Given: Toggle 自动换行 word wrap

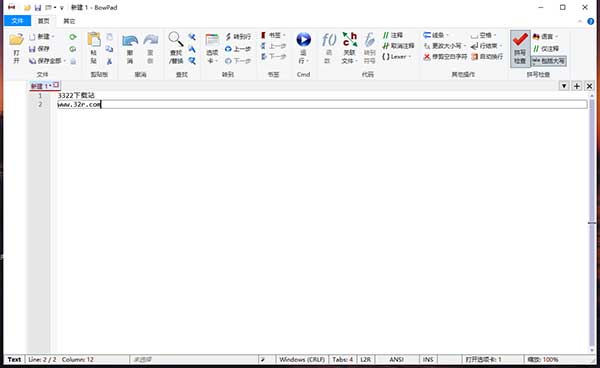Looking at the screenshot, I should 487,57.
